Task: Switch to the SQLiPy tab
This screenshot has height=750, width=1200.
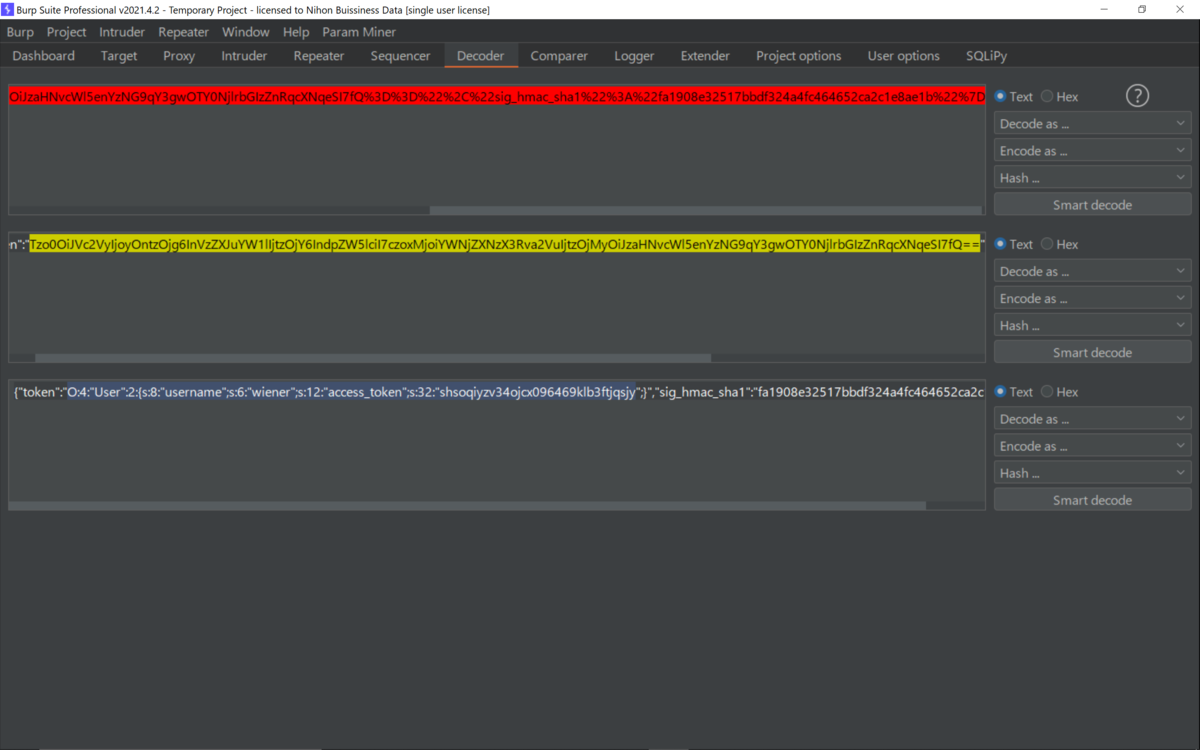Action: click(987, 56)
